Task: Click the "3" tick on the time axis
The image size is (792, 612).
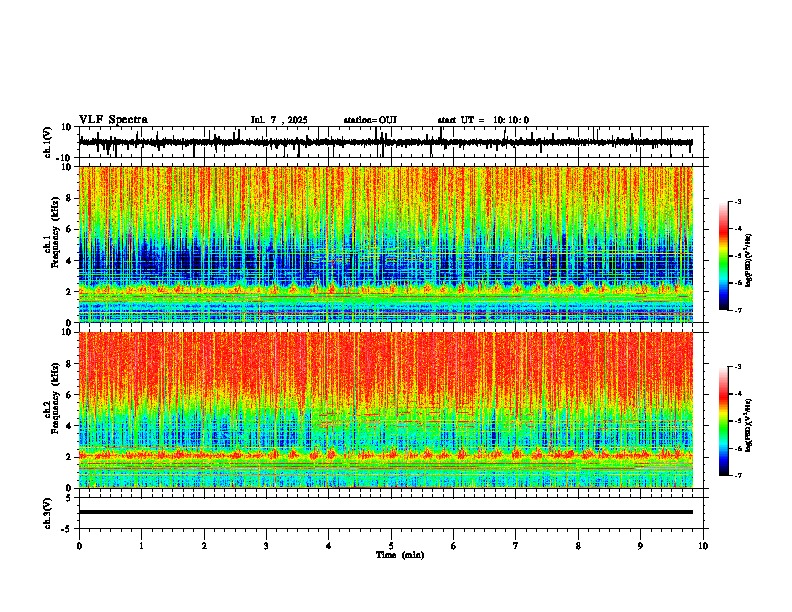Action: pos(266,546)
